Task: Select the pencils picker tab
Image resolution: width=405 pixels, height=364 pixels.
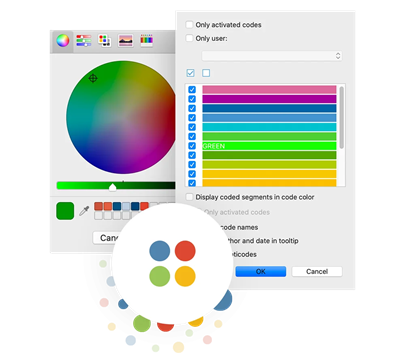Action: click(x=146, y=41)
